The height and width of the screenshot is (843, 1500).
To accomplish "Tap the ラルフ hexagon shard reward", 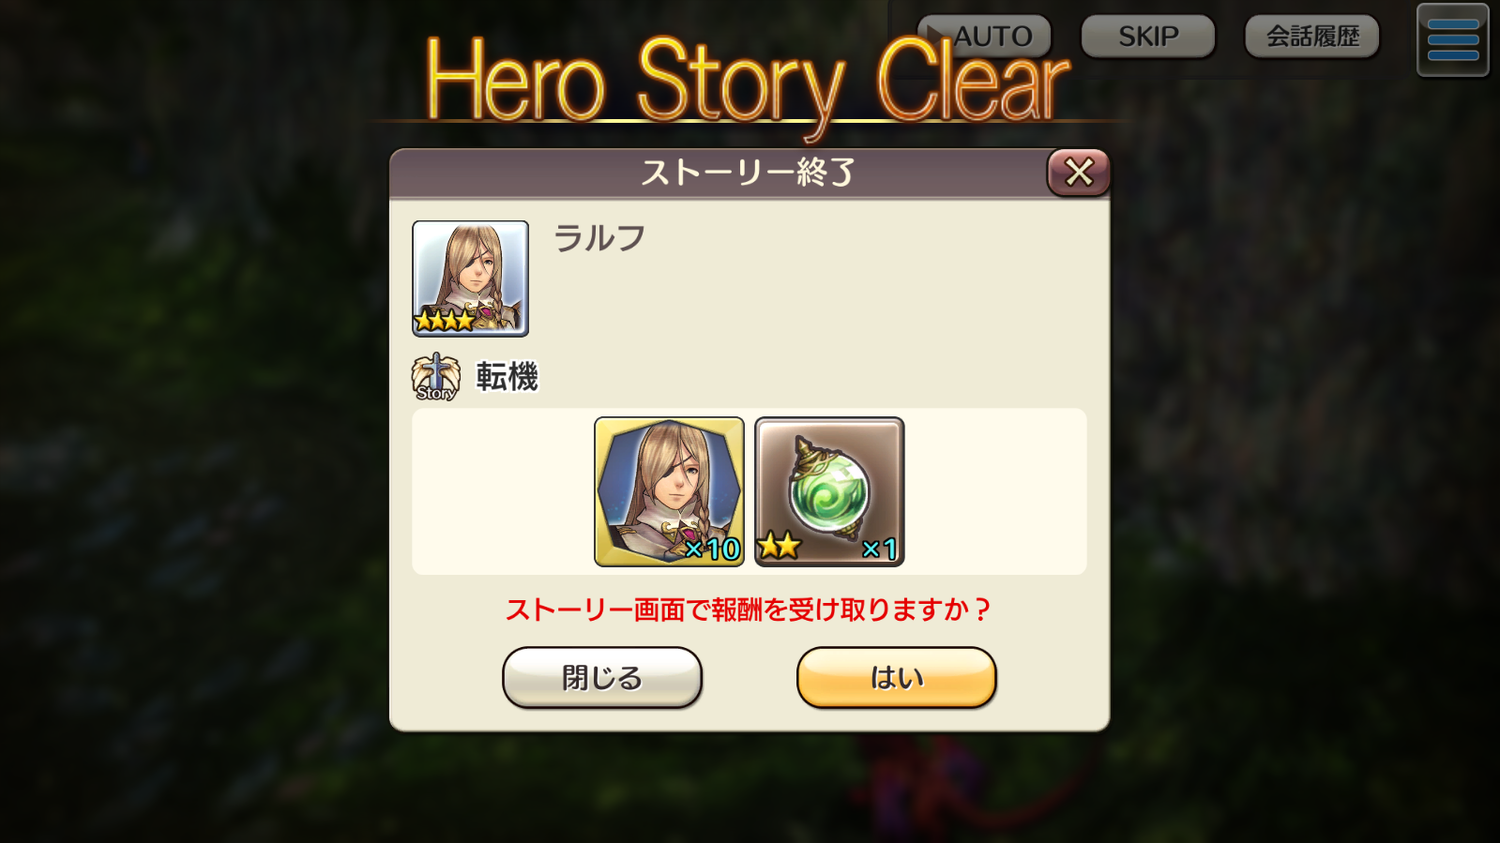I will (669, 492).
